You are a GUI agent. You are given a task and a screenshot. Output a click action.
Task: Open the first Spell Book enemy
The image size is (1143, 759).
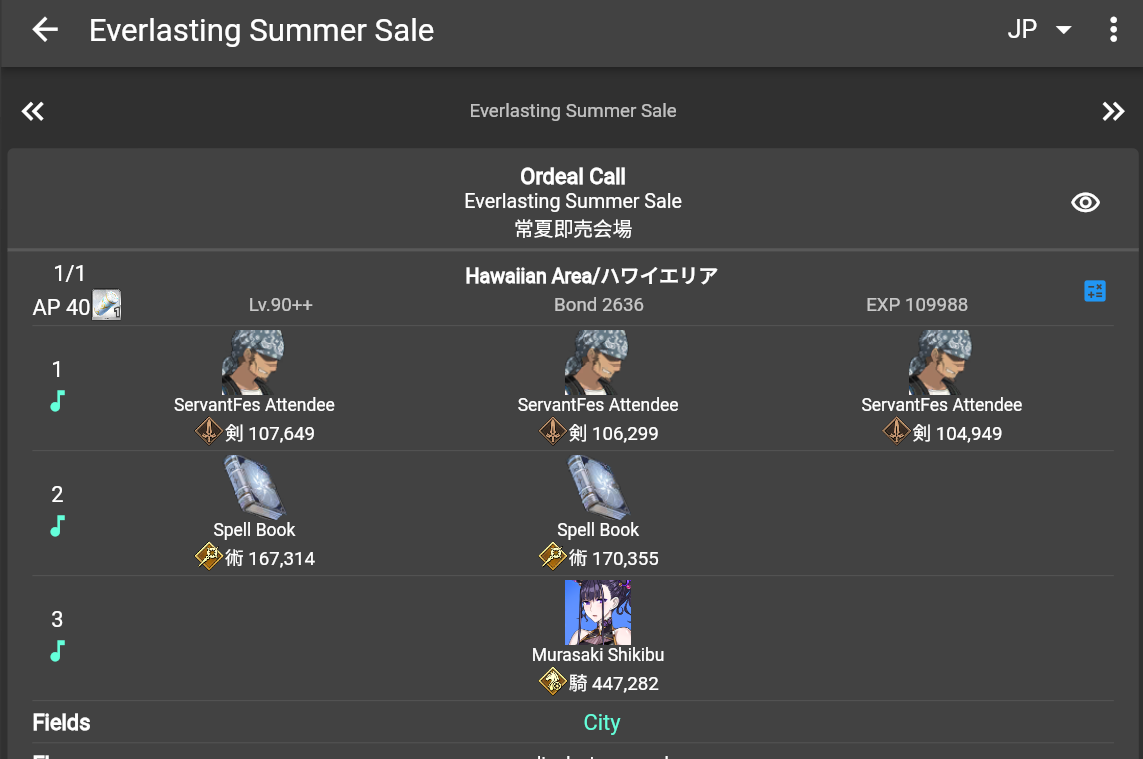[254, 487]
